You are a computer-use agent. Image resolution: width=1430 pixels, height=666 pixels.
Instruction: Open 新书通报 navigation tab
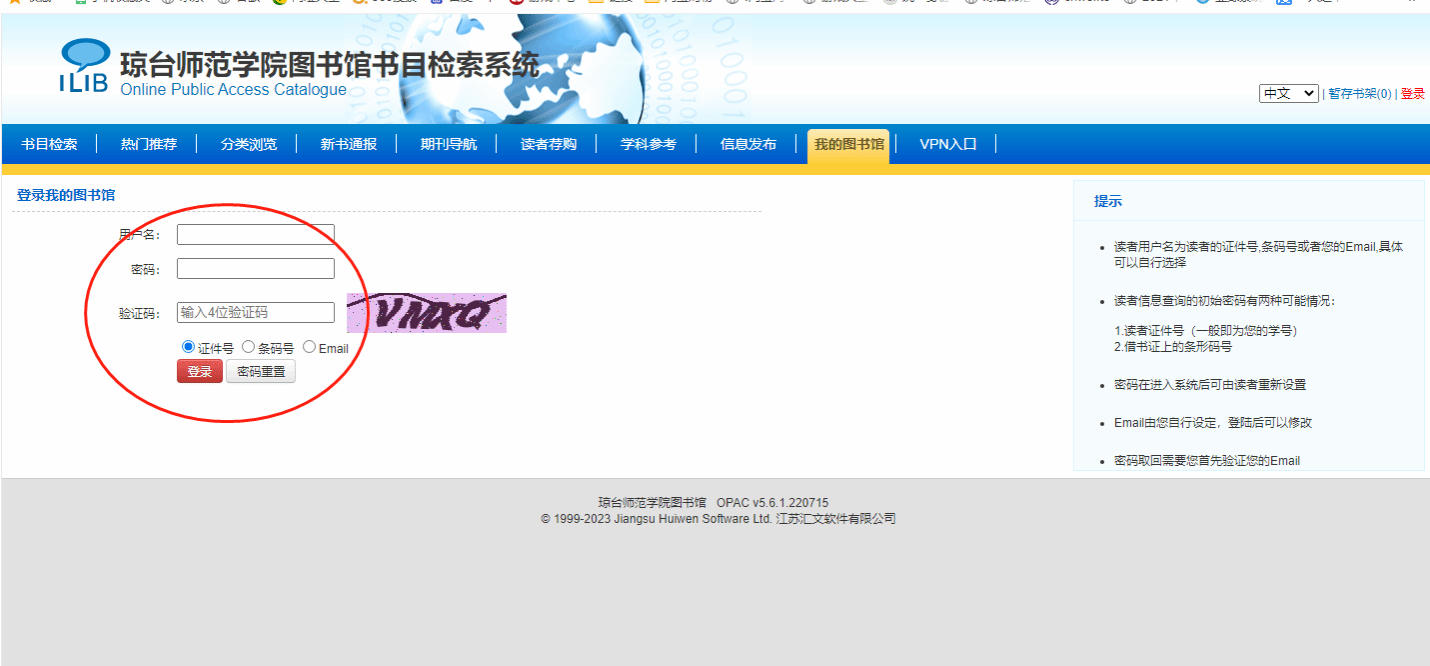click(x=348, y=144)
